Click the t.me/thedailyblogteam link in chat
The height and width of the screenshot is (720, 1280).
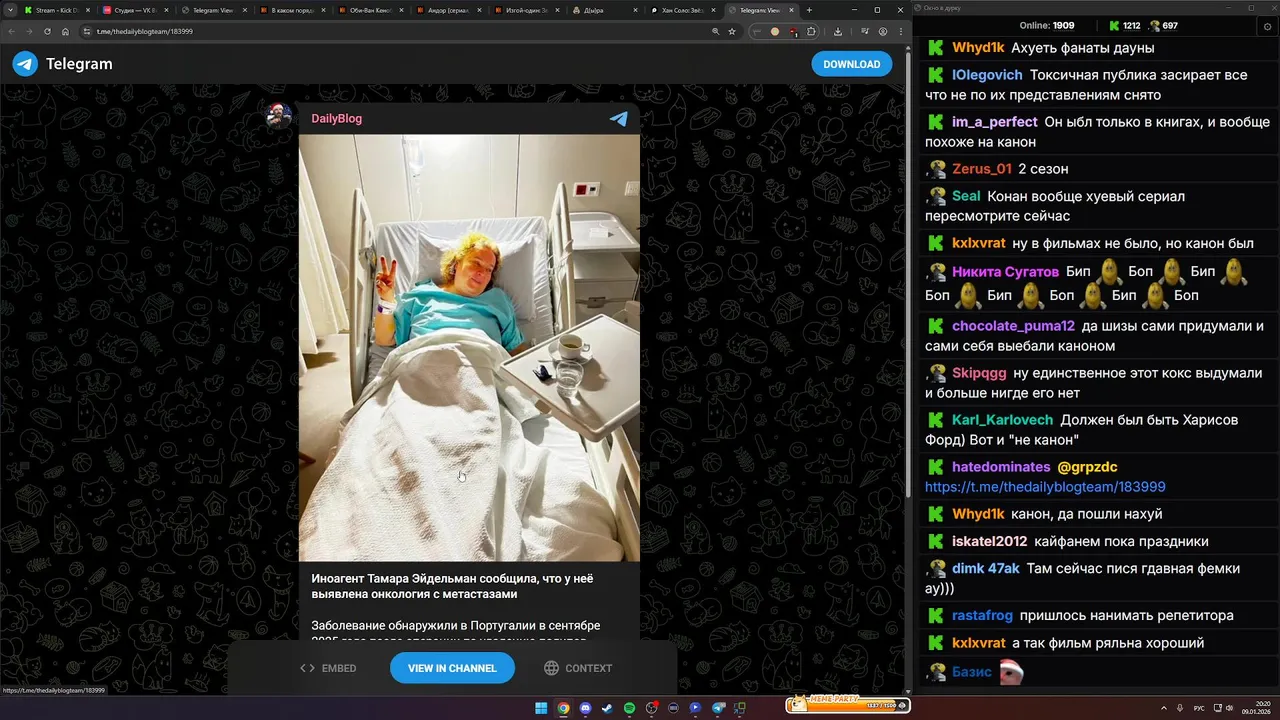[1045, 487]
